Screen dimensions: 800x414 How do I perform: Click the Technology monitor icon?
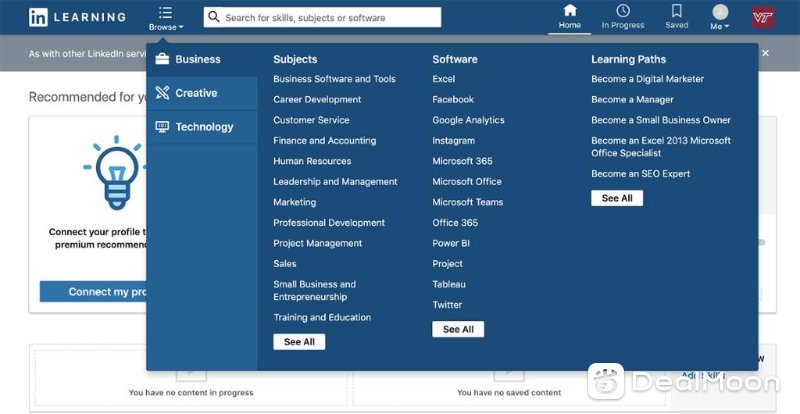point(162,126)
